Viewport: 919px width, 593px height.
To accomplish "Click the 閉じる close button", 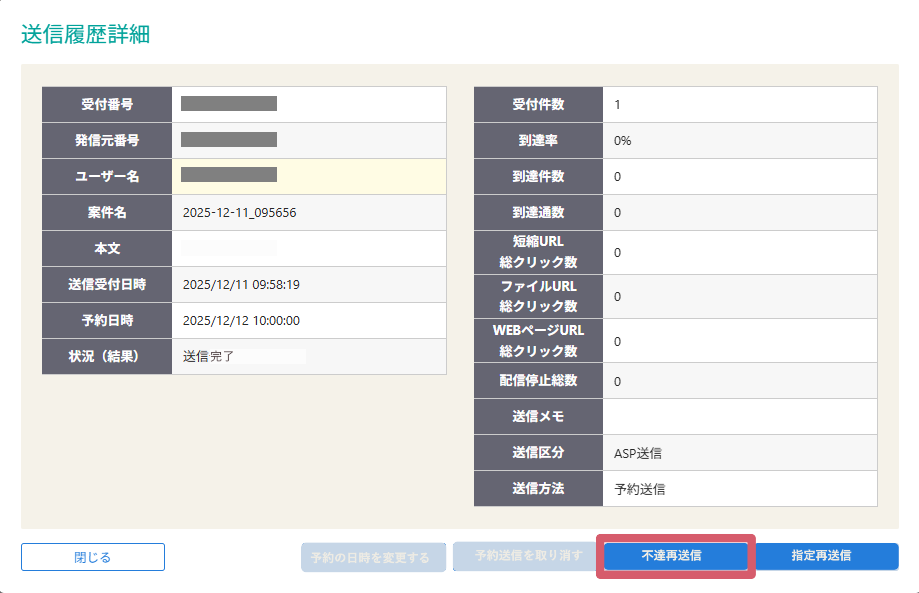I will pos(92,557).
